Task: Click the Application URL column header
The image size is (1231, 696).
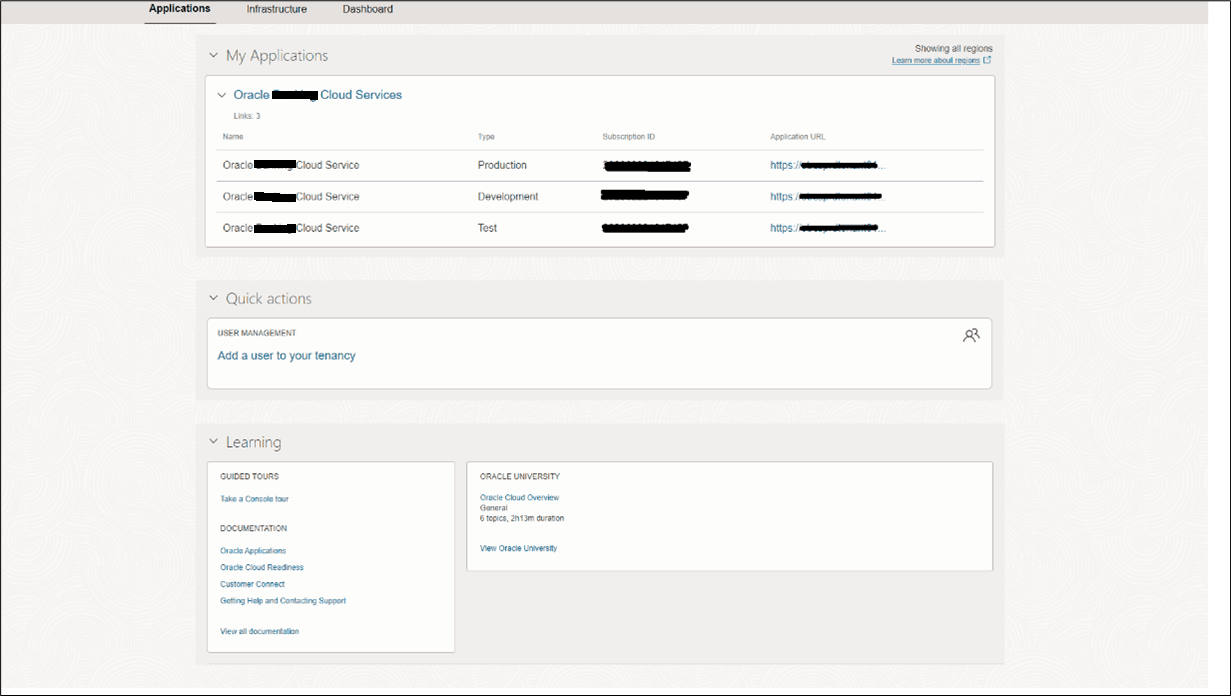Action: pyautogui.click(x=798, y=137)
